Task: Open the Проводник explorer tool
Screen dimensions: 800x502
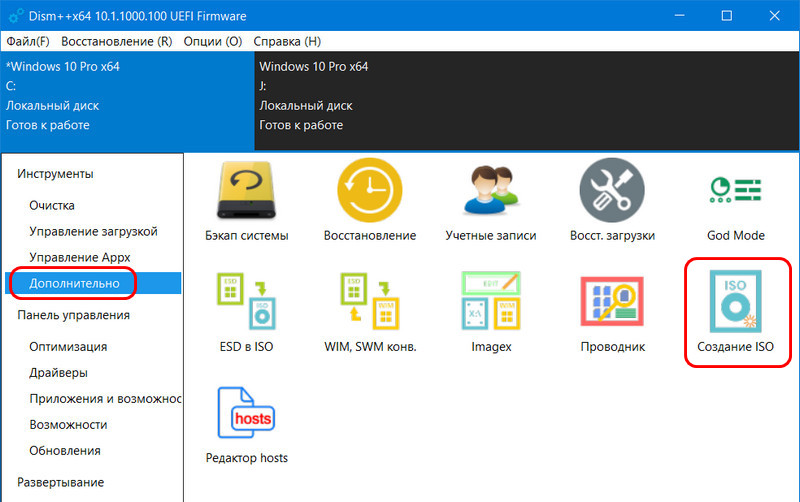Action: (x=612, y=314)
